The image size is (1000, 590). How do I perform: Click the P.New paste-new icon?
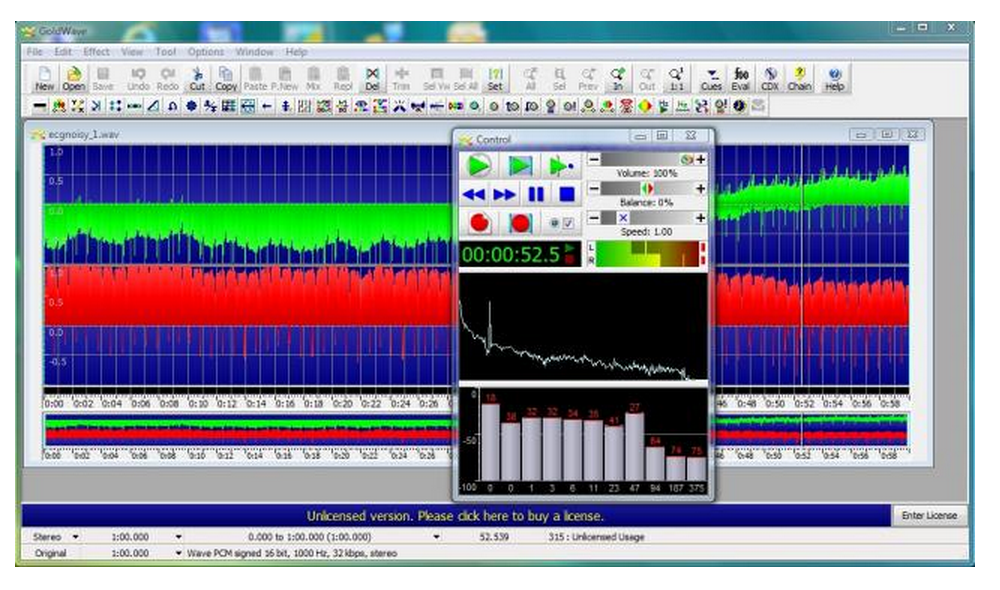point(284,79)
